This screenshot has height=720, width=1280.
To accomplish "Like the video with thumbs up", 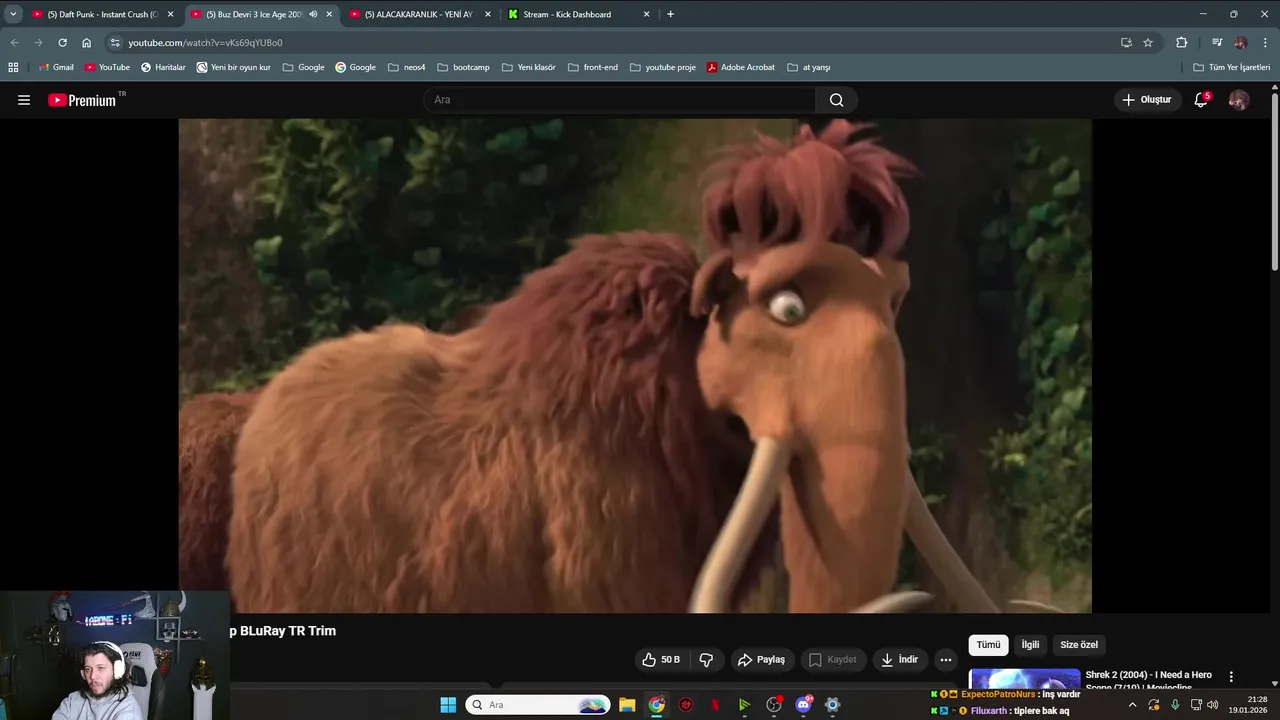I will tap(662, 660).
